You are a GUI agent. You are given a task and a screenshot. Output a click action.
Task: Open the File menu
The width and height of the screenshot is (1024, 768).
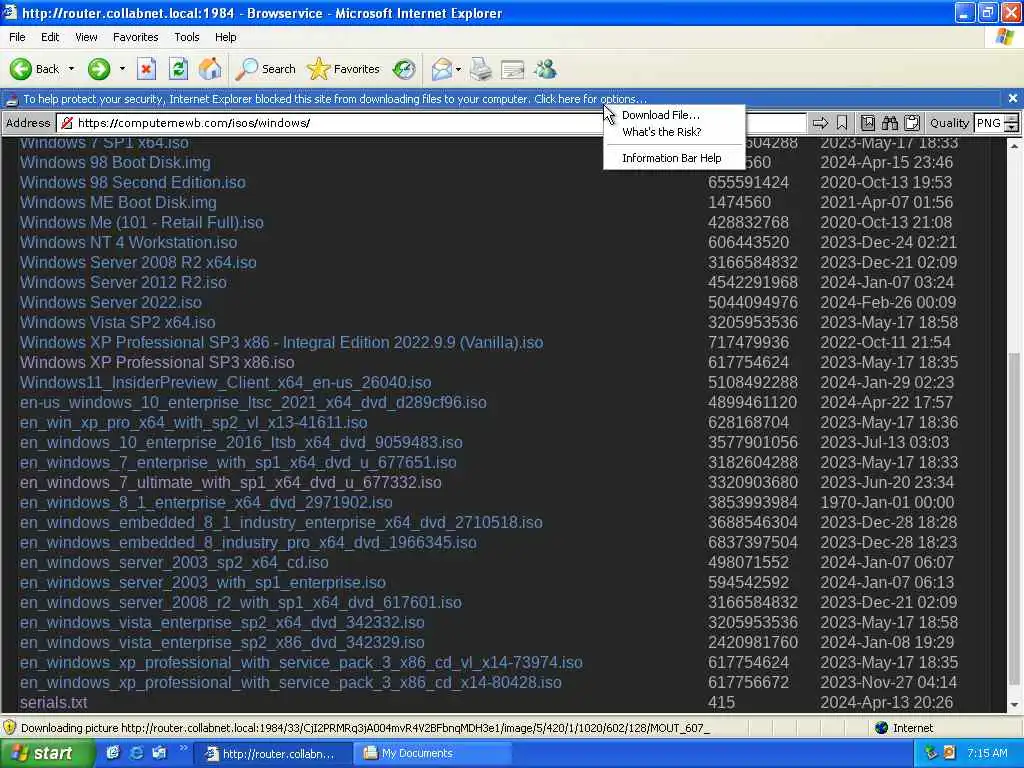point(17,37)
